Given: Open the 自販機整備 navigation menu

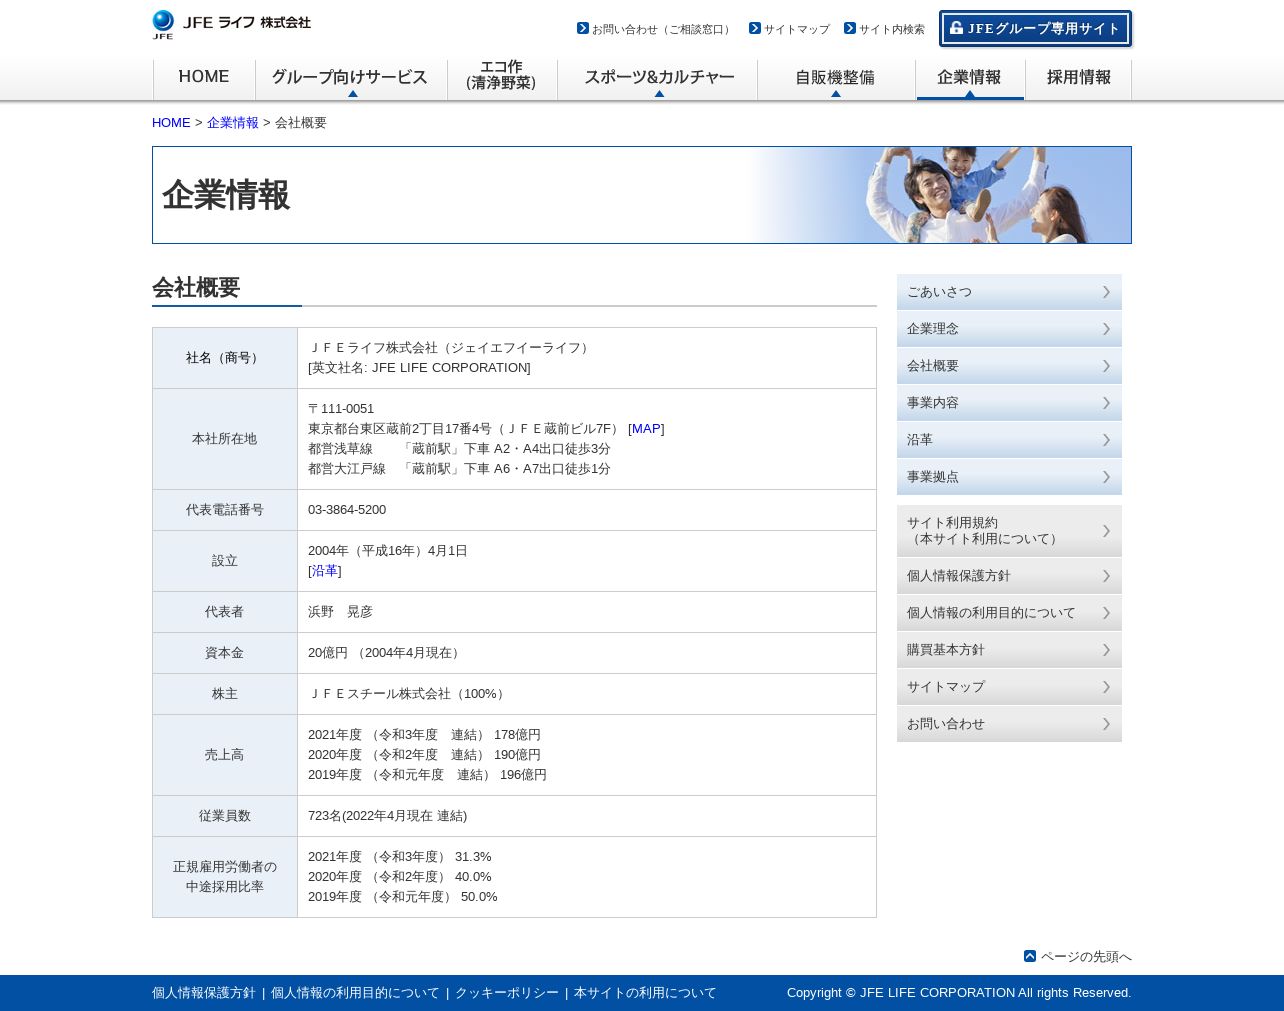Looking at the screenshot, I should click(836, 79).
